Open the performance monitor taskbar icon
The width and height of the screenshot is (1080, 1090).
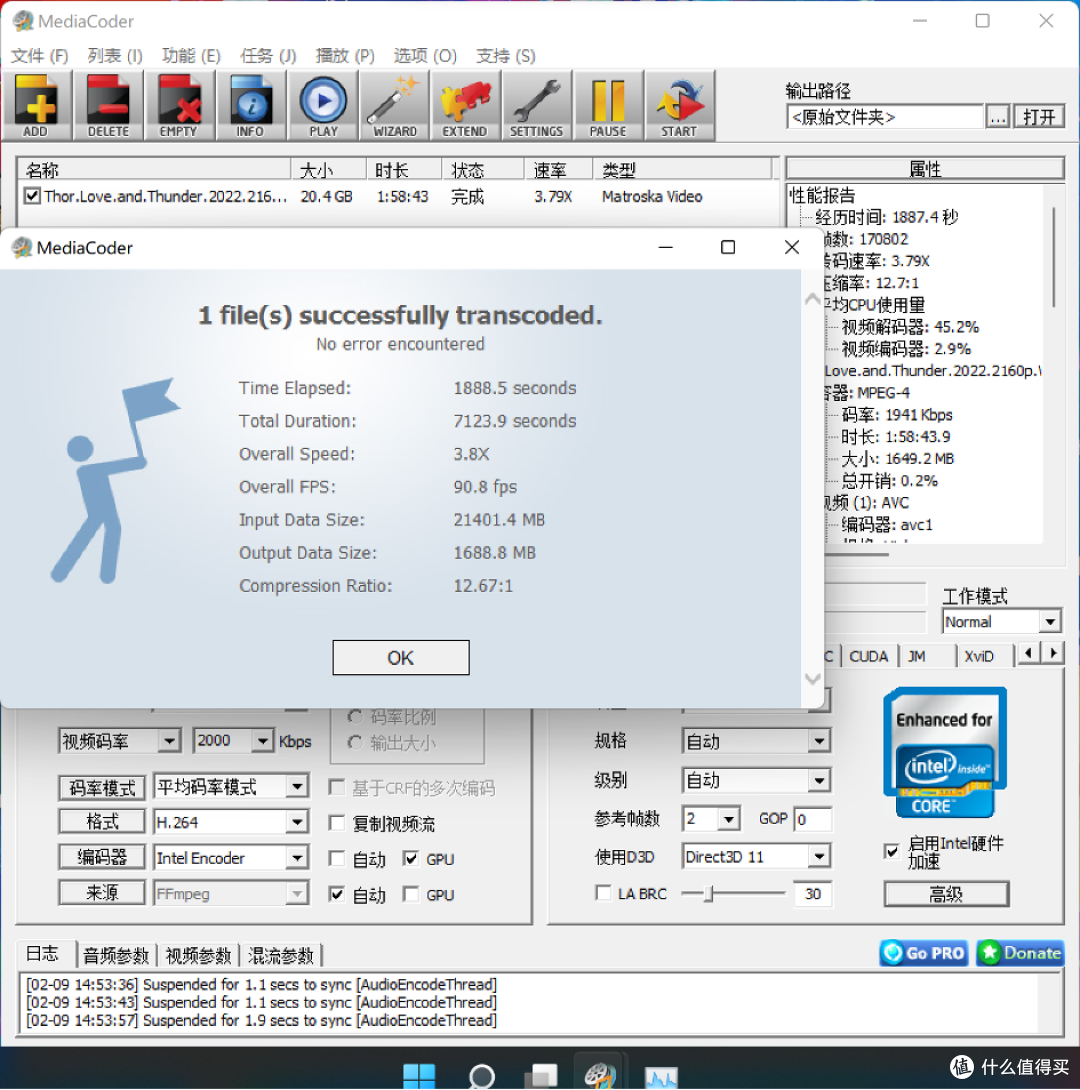661,1075
